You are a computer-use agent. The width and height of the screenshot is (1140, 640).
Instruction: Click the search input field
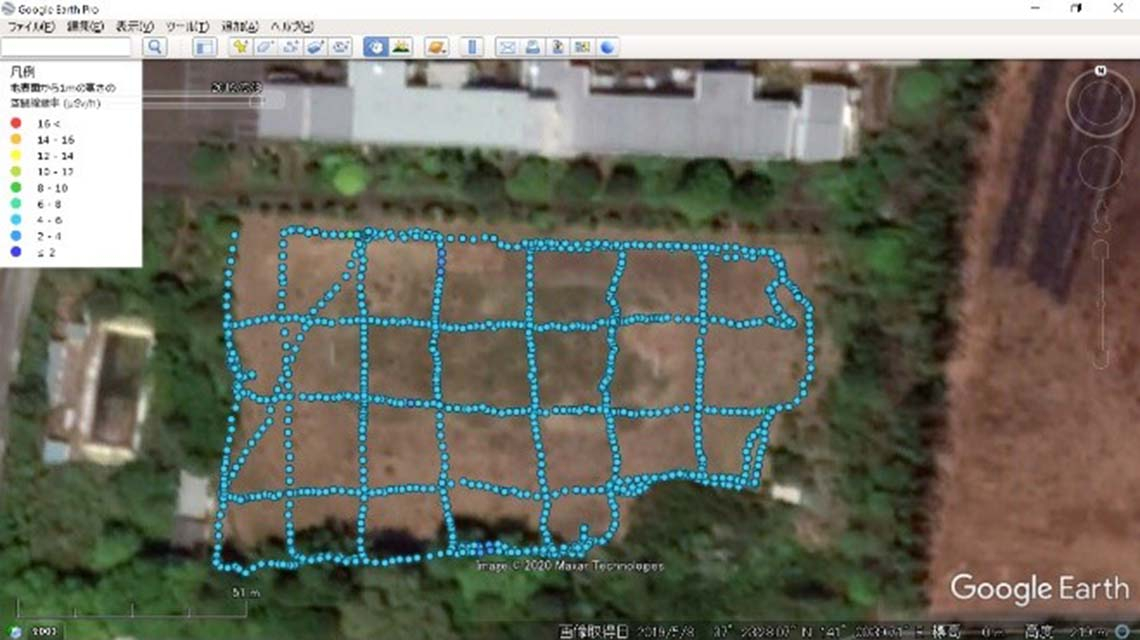pos(66,46)
